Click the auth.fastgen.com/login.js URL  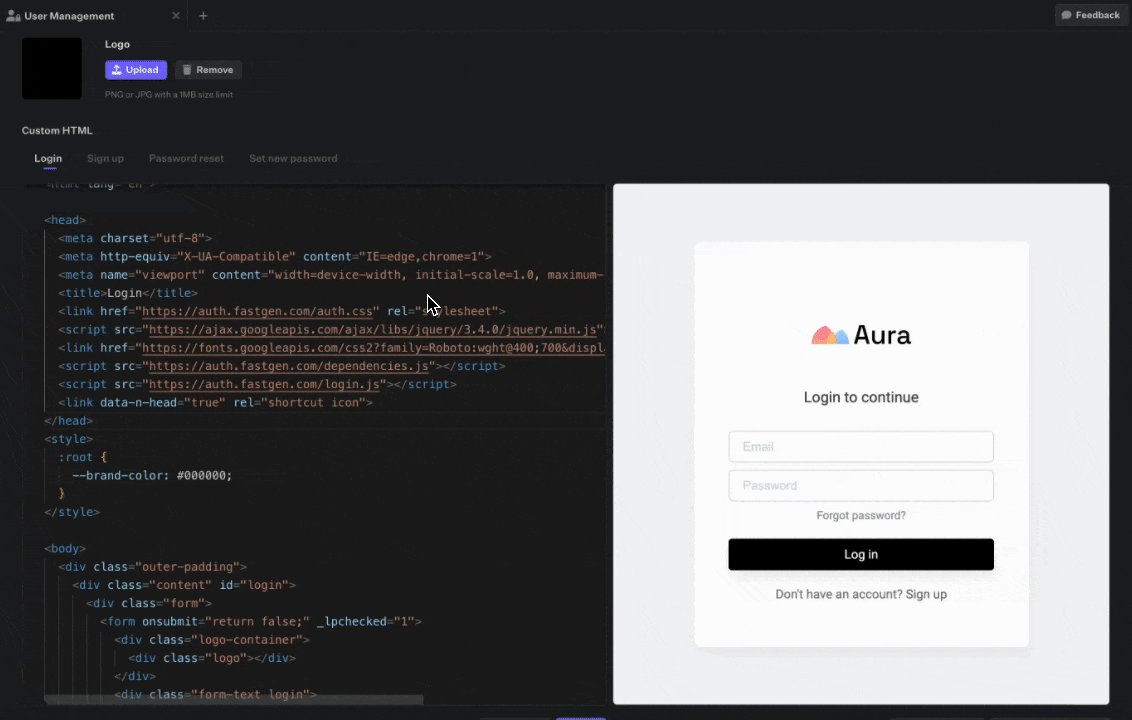264,384
